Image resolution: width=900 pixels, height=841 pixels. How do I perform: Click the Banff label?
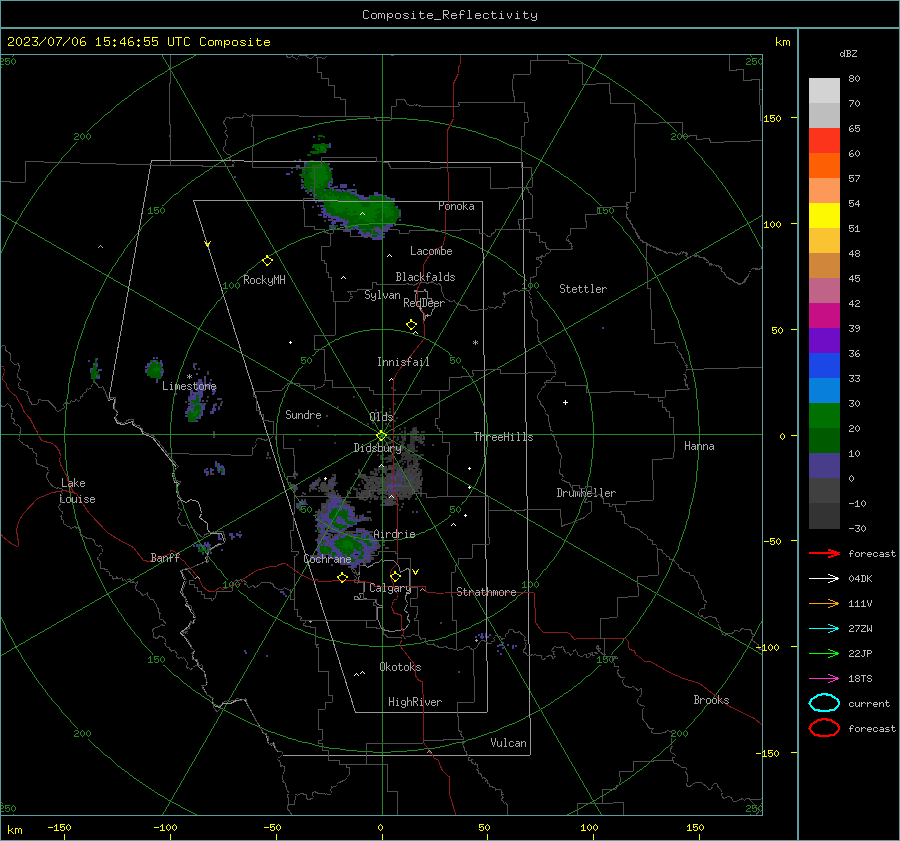[165, 557]
